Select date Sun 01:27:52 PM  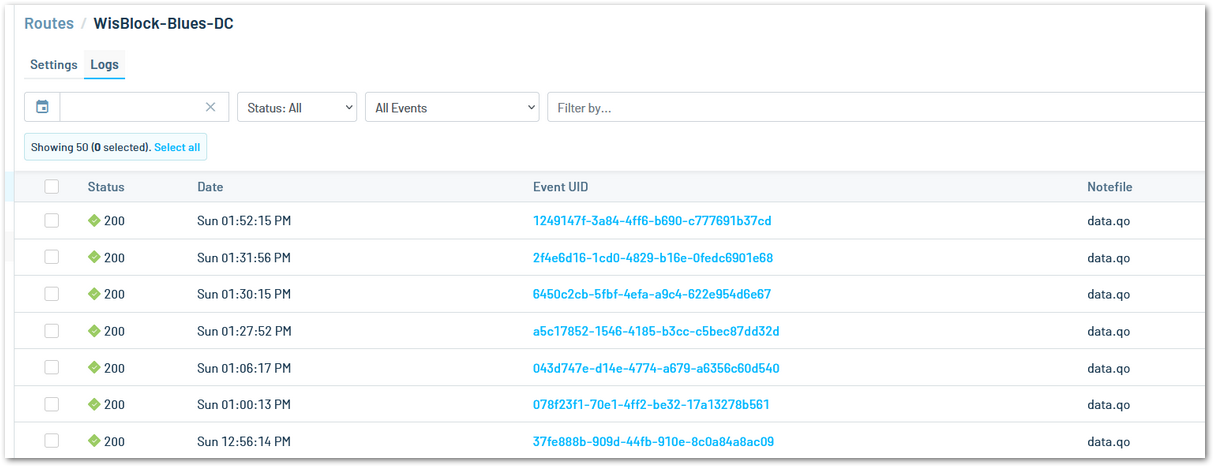point(244,331)
